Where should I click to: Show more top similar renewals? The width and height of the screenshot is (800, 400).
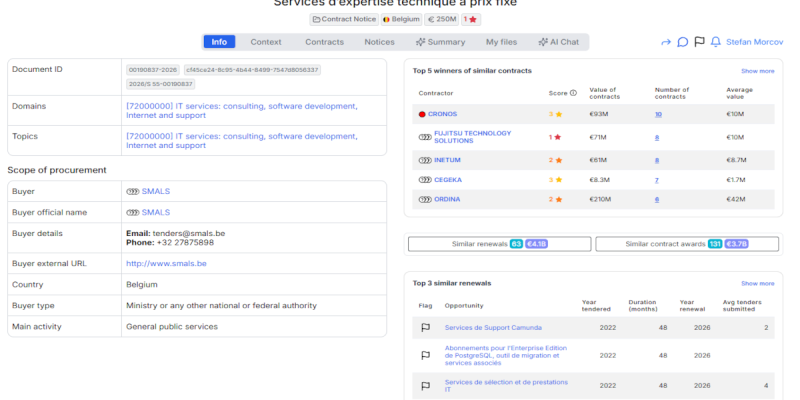tap(758, 283)
